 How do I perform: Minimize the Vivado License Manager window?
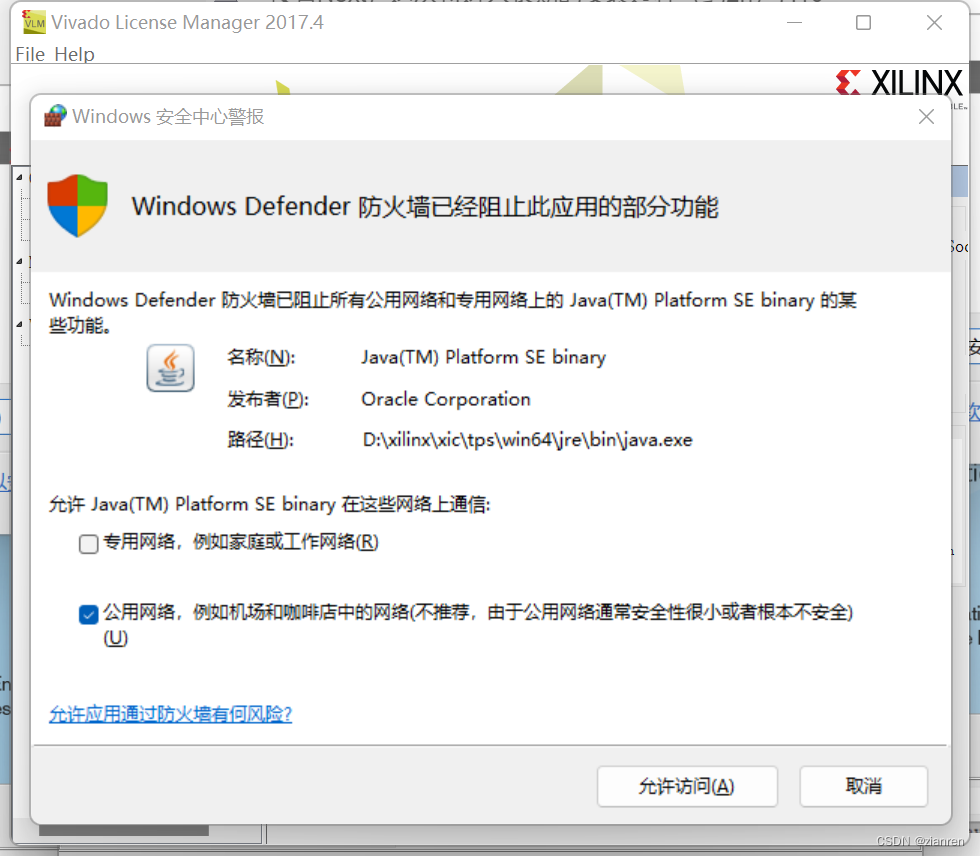(794, 22)
